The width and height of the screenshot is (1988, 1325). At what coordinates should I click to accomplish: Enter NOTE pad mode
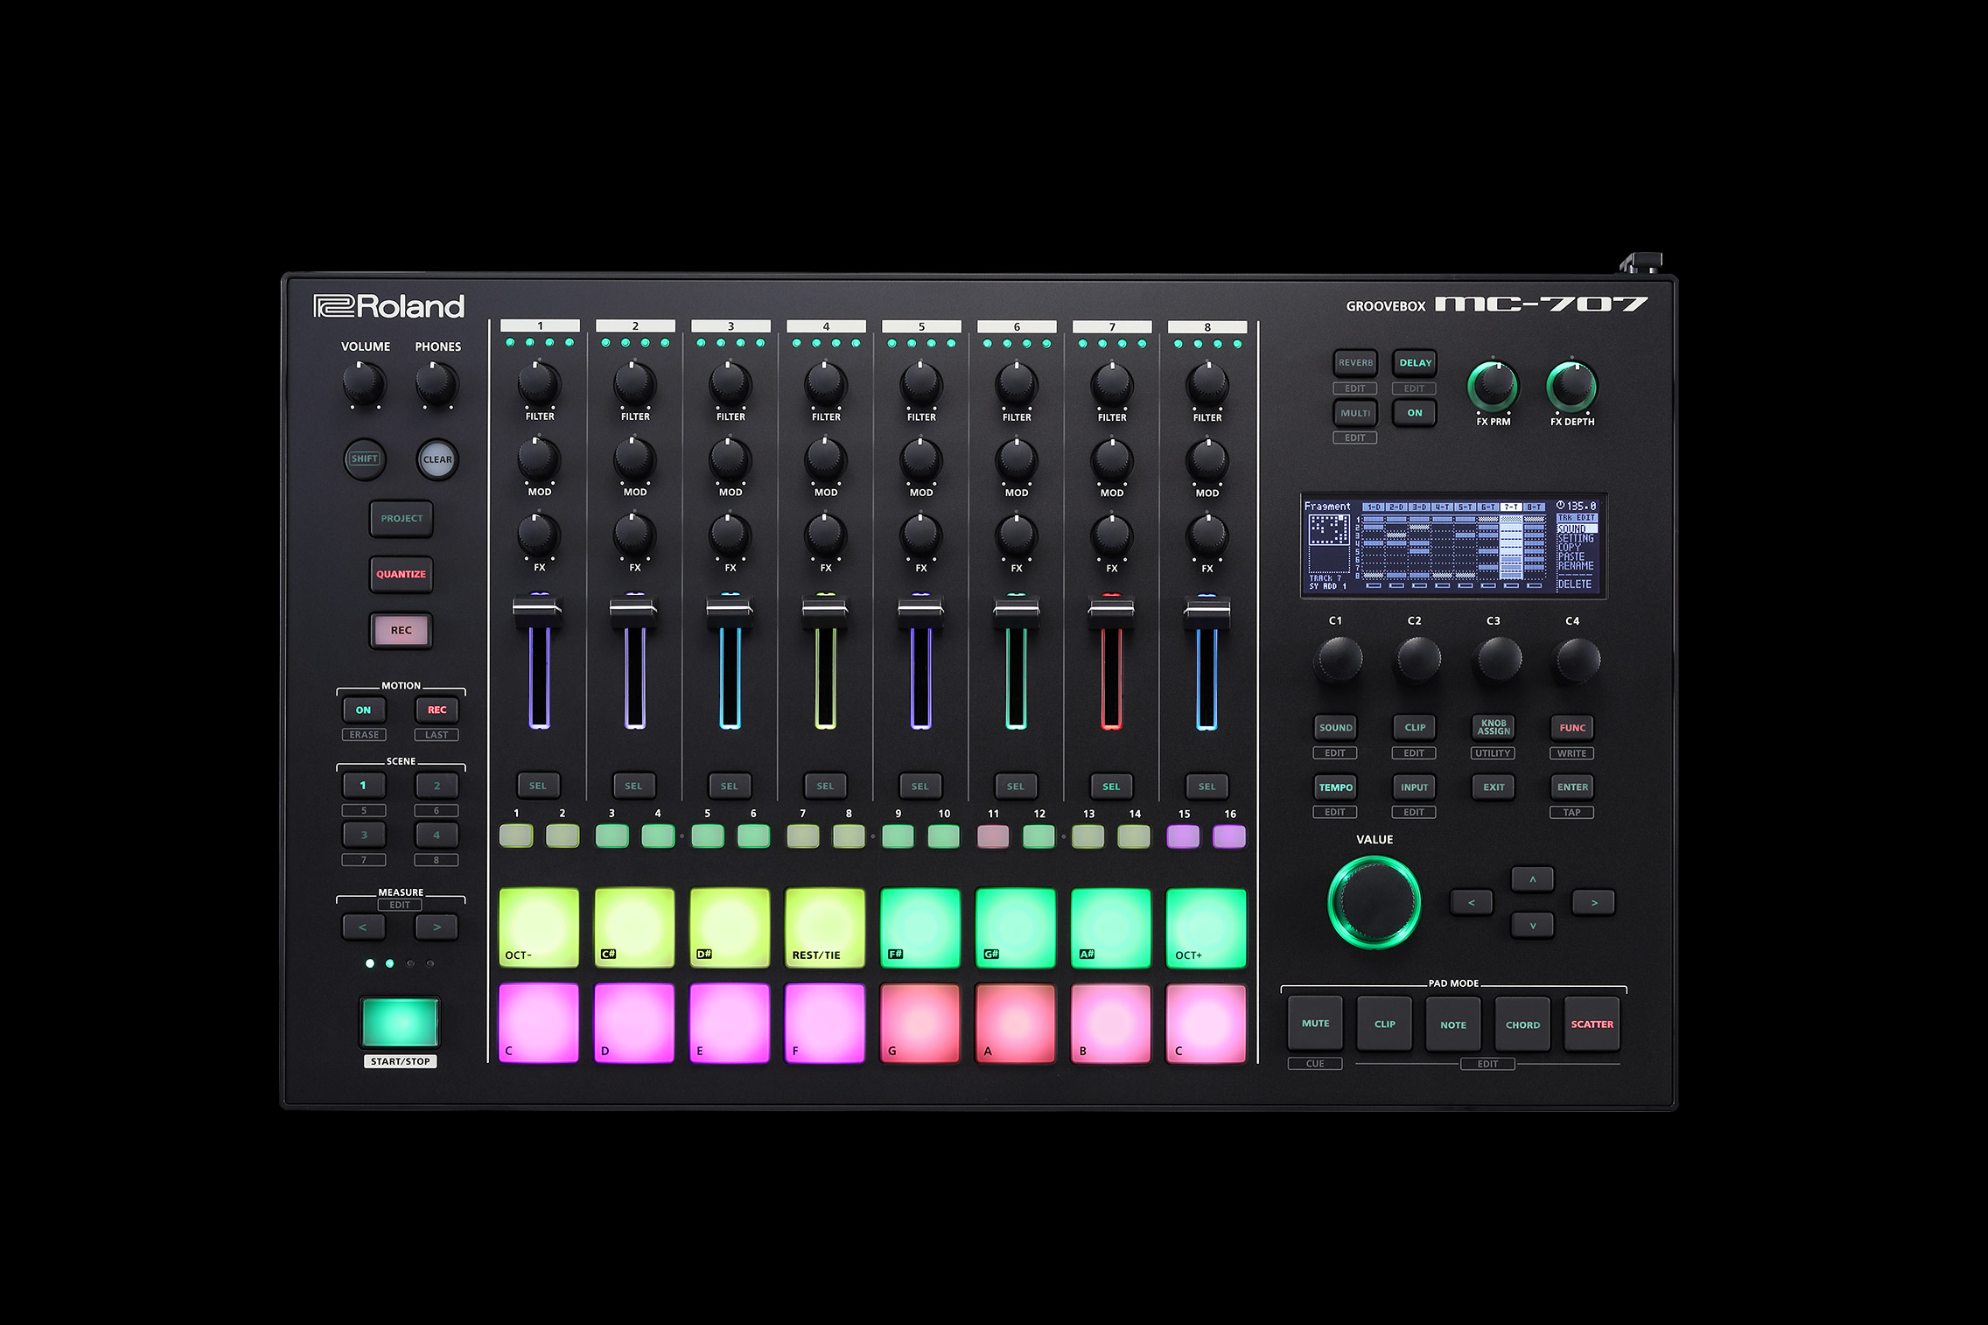(1452, 1024)
